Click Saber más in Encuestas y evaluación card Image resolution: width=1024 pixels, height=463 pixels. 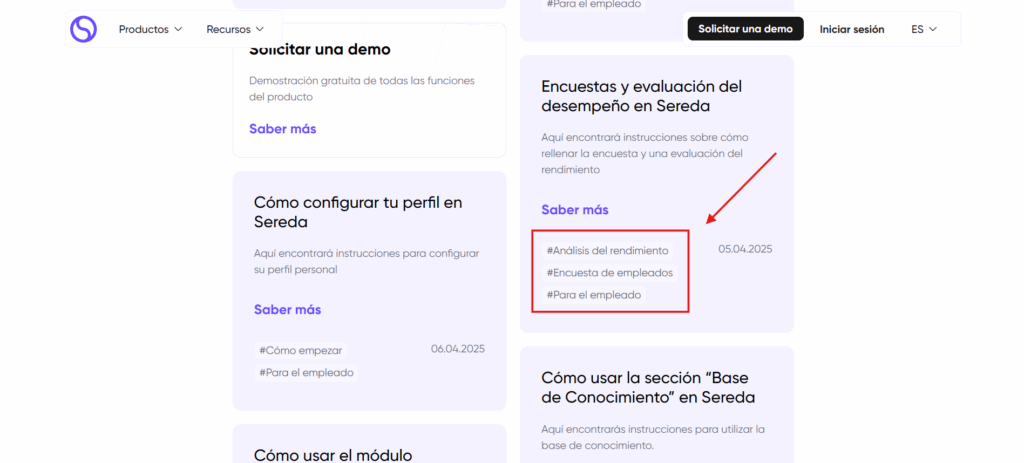pyautogui.click(x=574, y=210)
